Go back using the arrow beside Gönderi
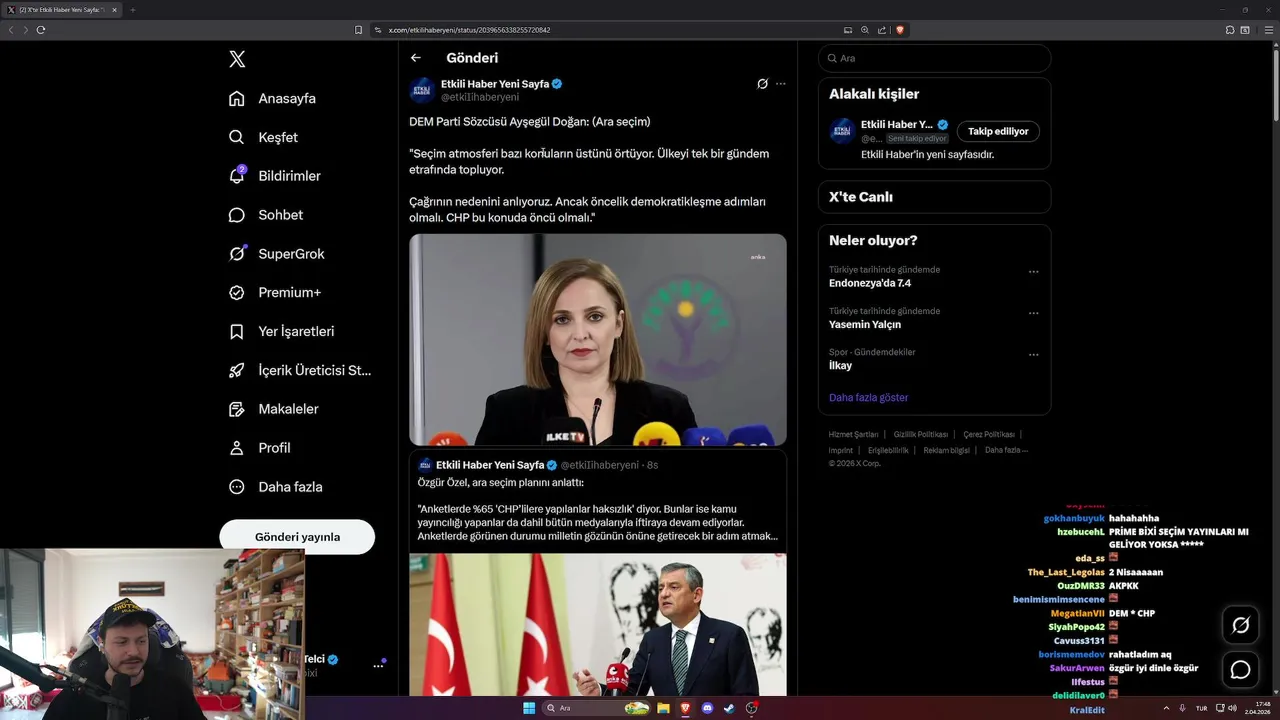The width and height of the screenshot is (1280, 720). pos(416,58)
